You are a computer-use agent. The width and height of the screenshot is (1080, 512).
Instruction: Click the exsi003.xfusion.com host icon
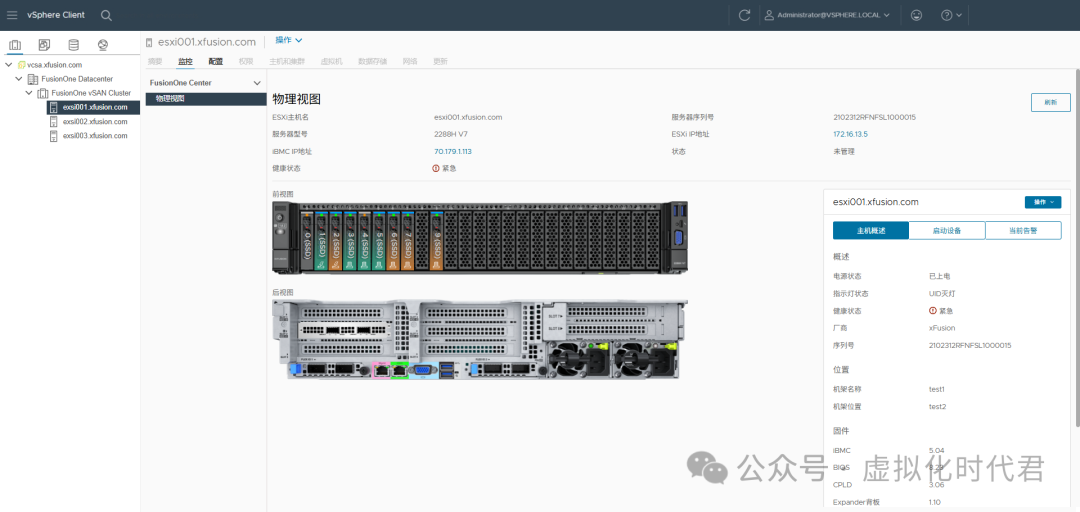[54, 136]
